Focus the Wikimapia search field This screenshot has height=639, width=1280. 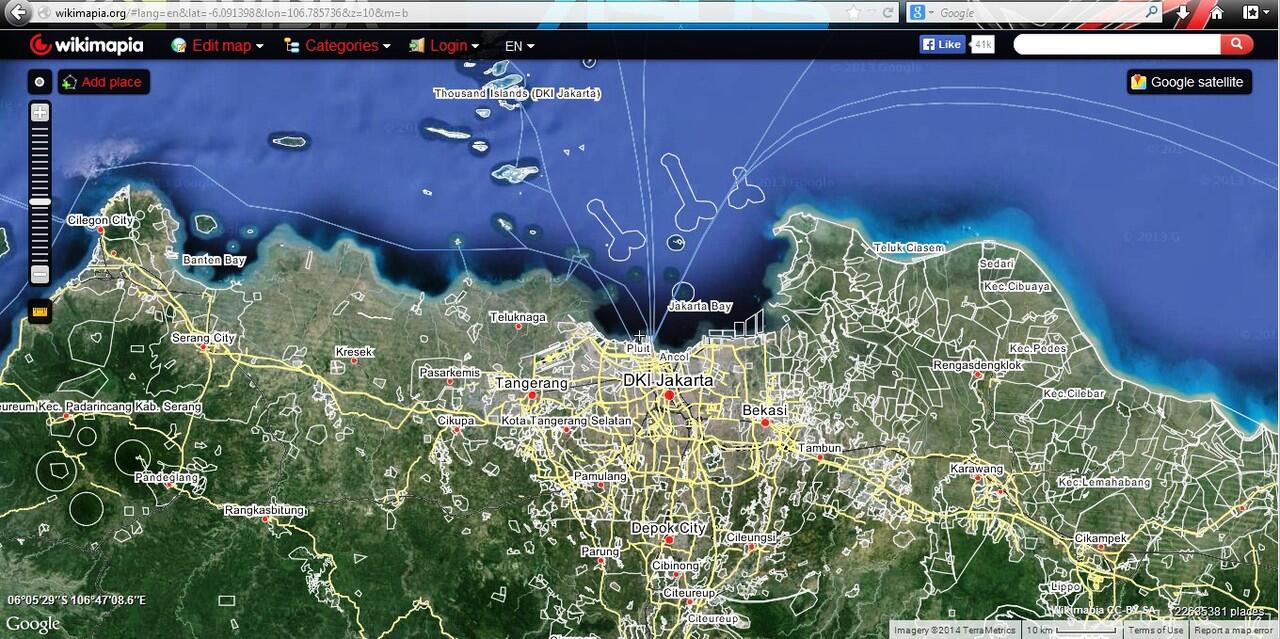click(x=1117, y=44)
